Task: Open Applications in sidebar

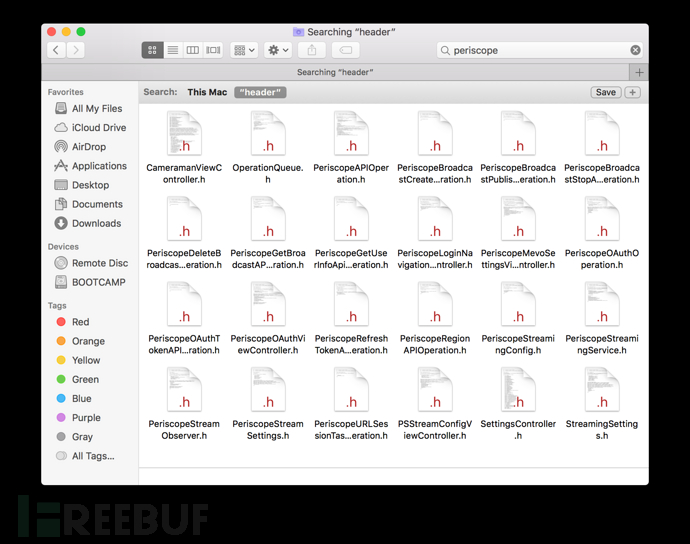Action: (x=90, y=166)
